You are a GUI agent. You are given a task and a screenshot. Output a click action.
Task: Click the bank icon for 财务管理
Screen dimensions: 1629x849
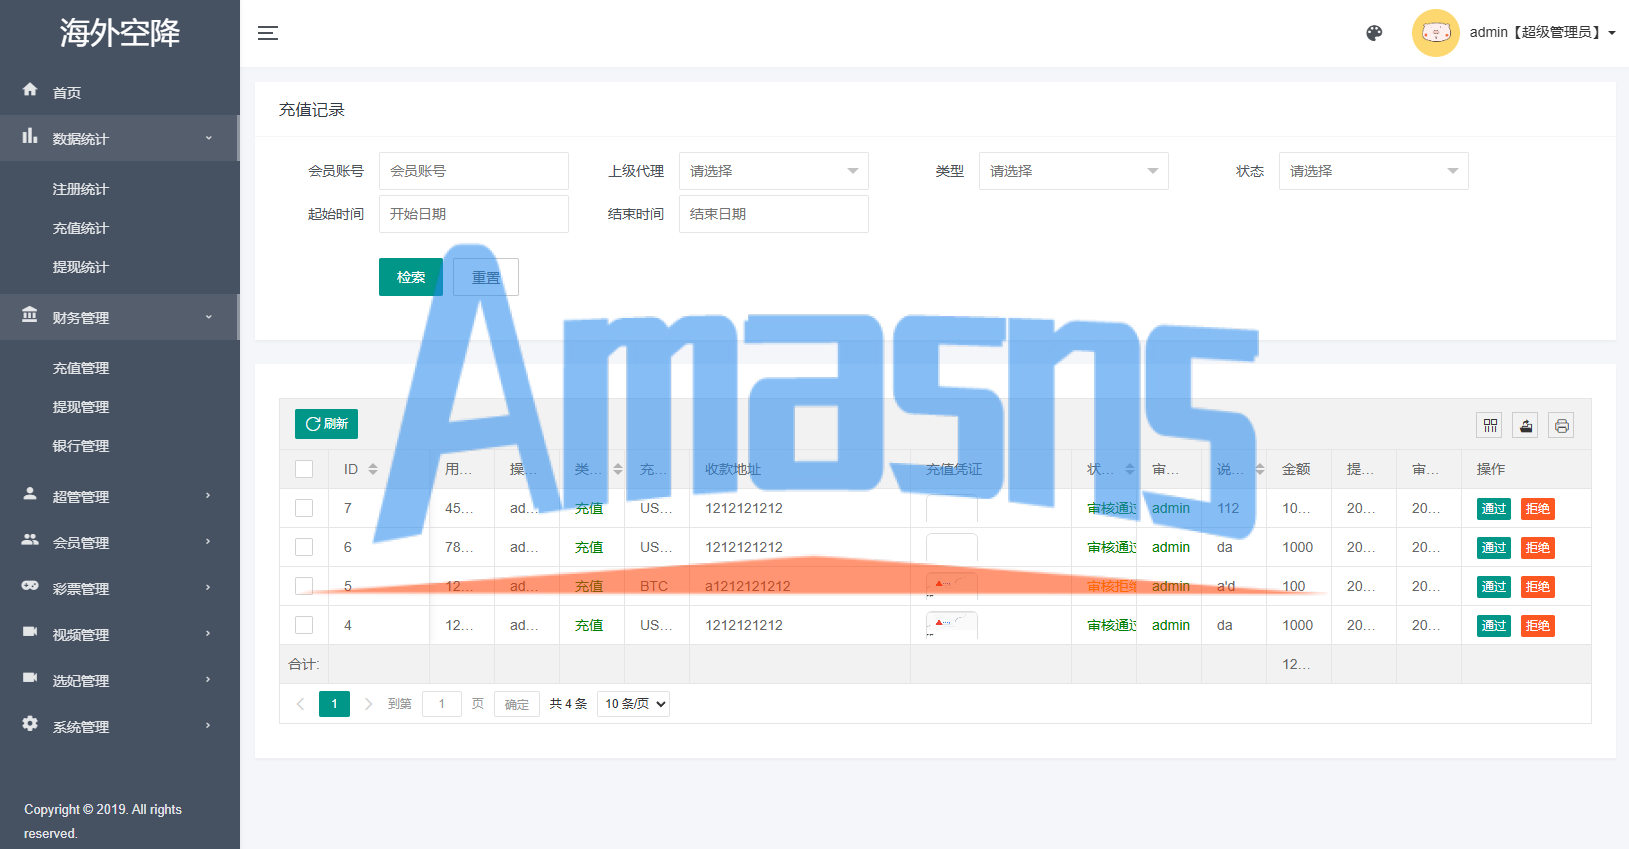30,315
